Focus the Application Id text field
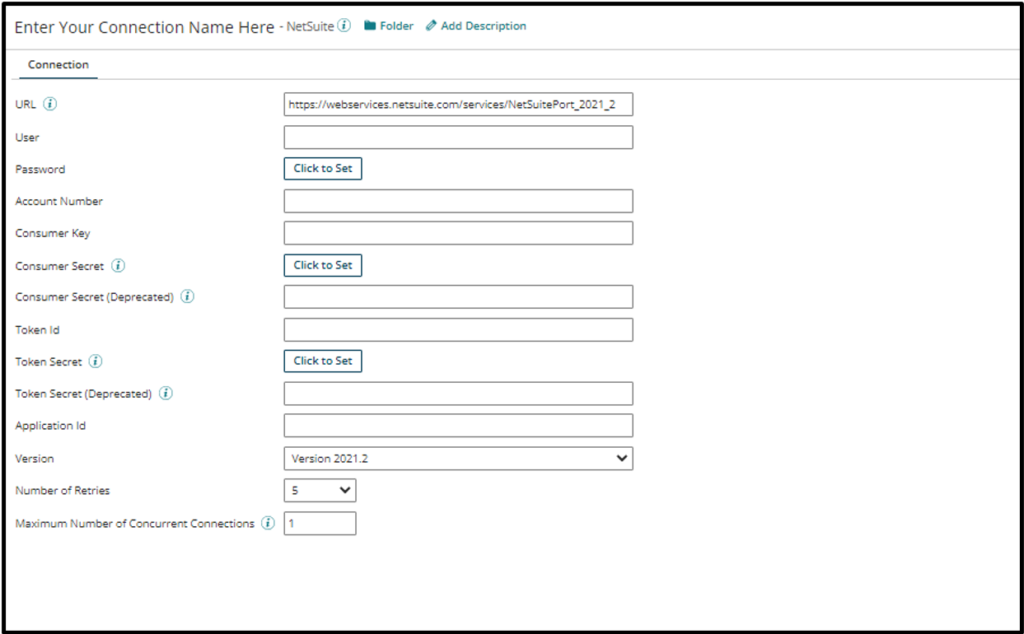1024x634 pixels. [x=458, y=426]
